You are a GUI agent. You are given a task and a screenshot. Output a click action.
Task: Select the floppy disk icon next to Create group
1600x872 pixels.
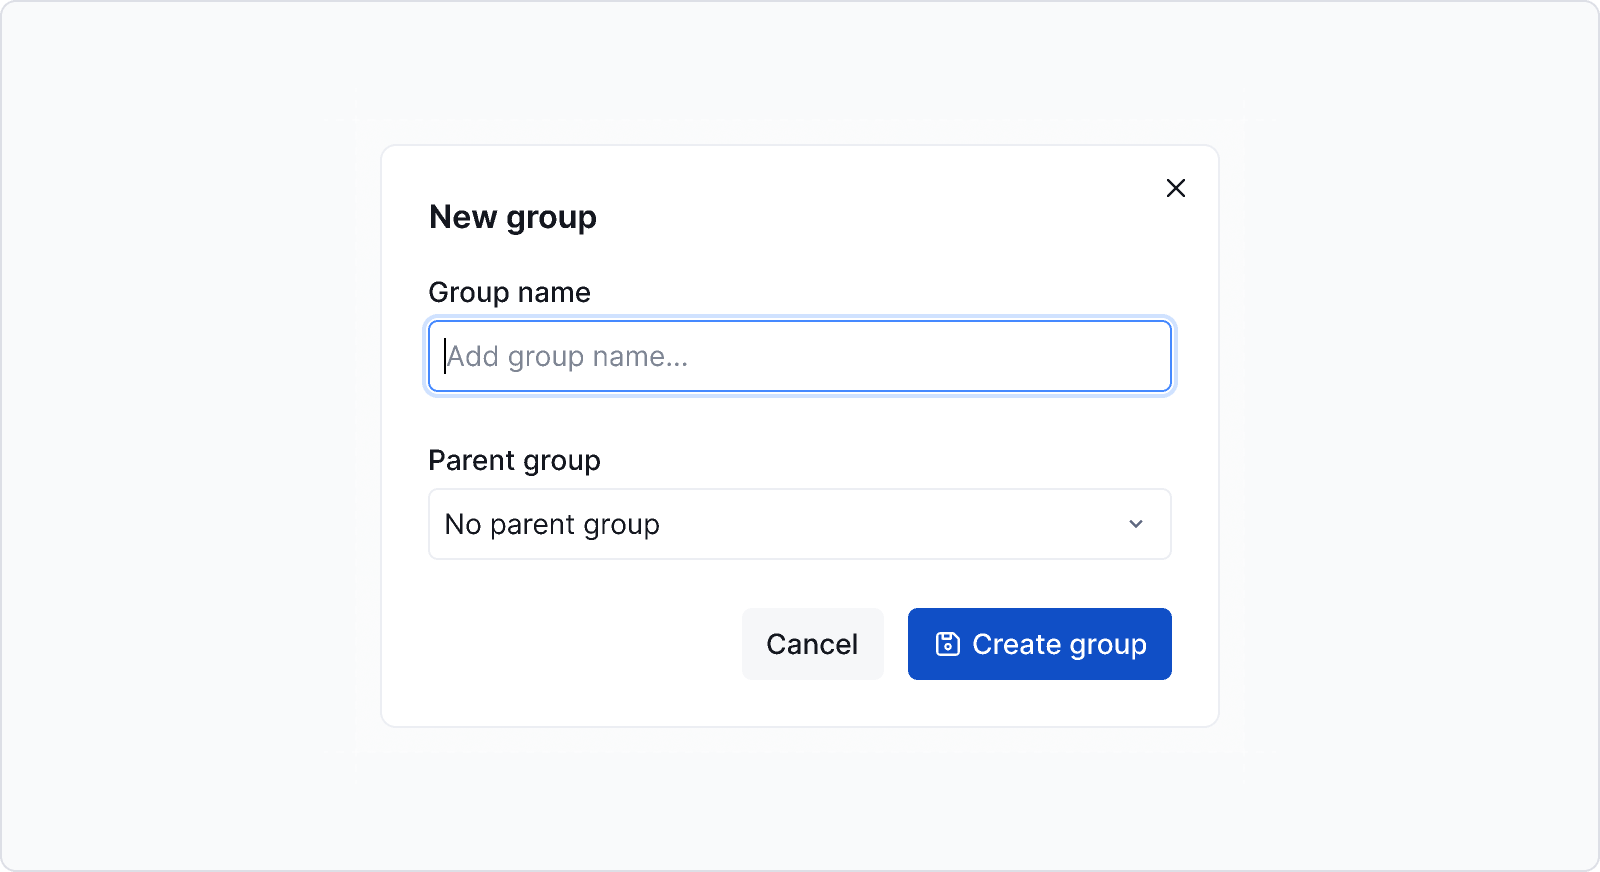coord(947,644)
